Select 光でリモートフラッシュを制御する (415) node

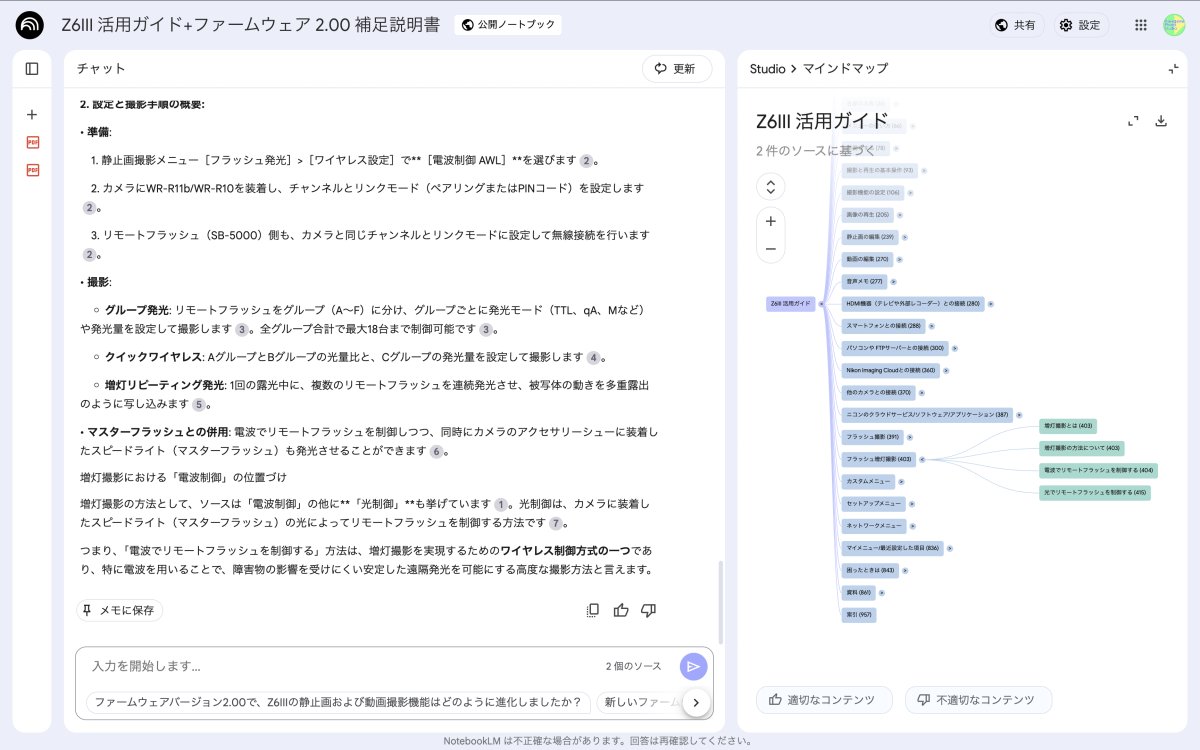tap(1095, 492)
